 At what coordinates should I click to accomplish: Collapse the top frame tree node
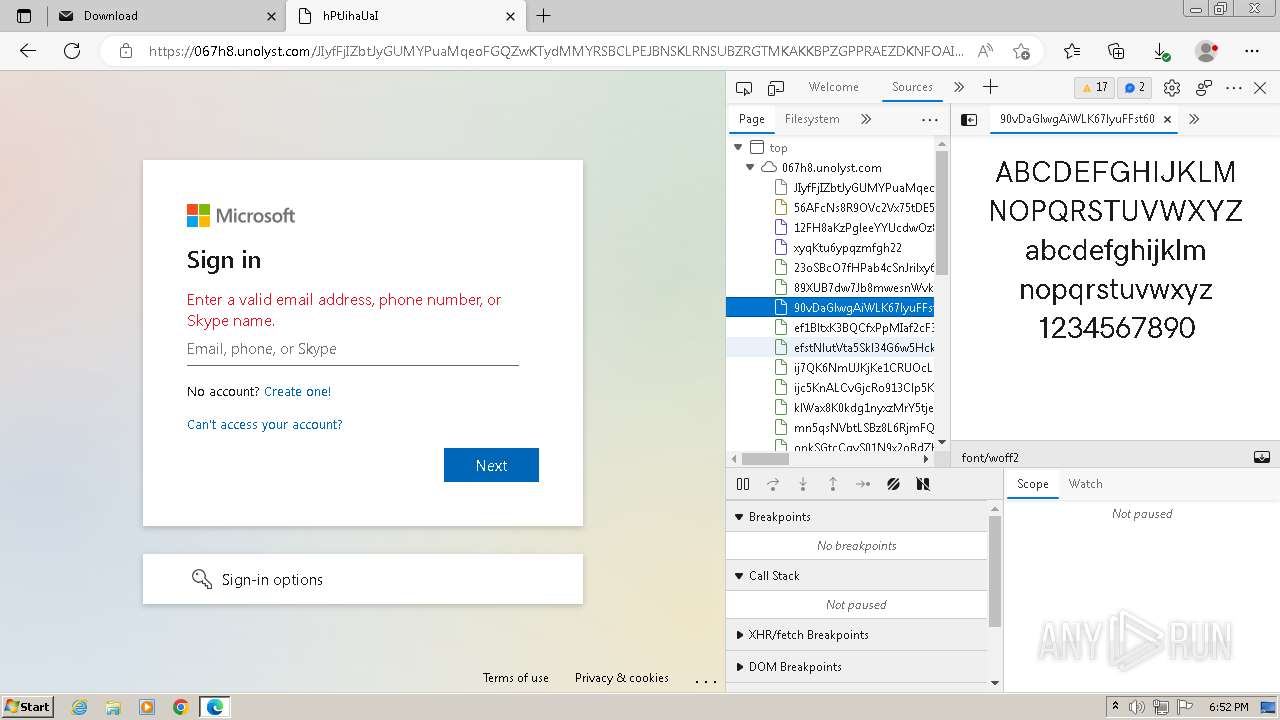738,148
